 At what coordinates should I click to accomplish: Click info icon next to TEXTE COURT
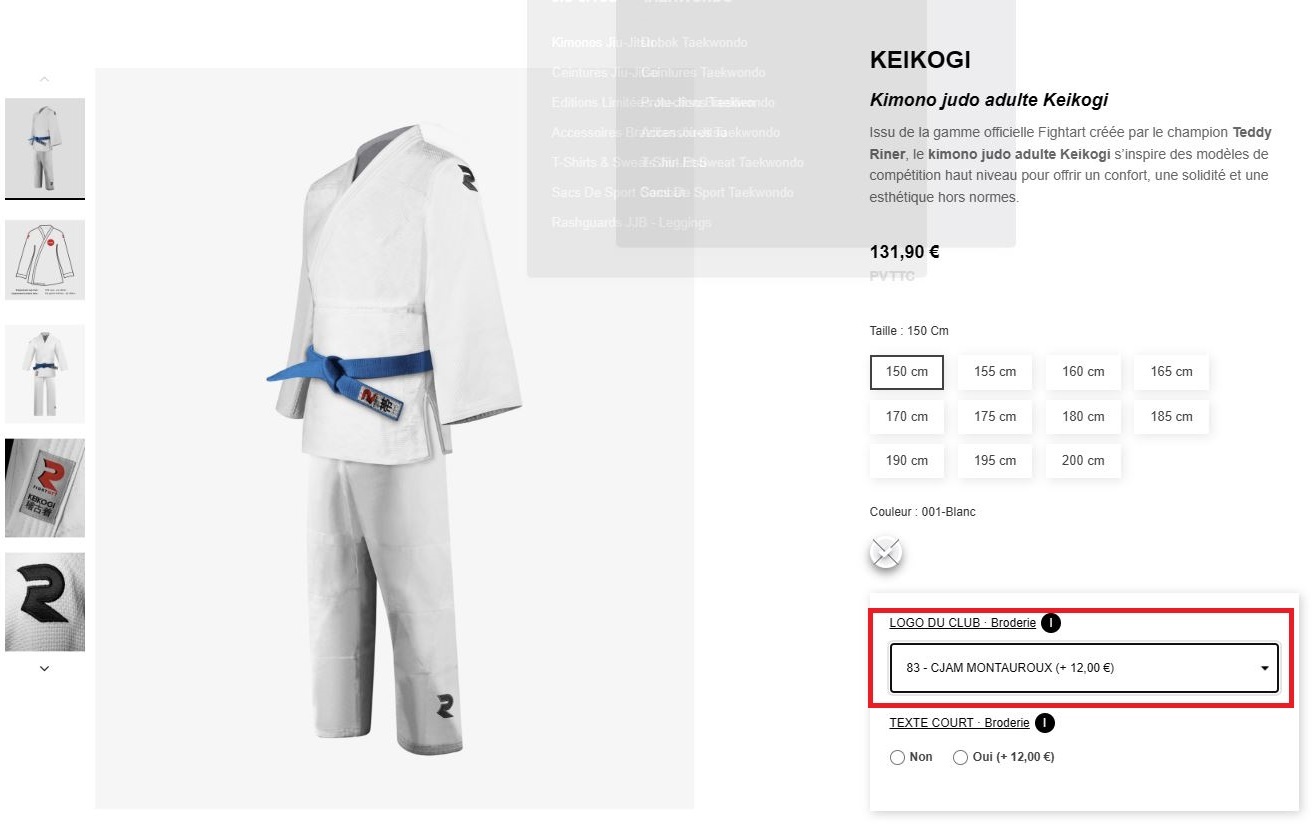1044,723
